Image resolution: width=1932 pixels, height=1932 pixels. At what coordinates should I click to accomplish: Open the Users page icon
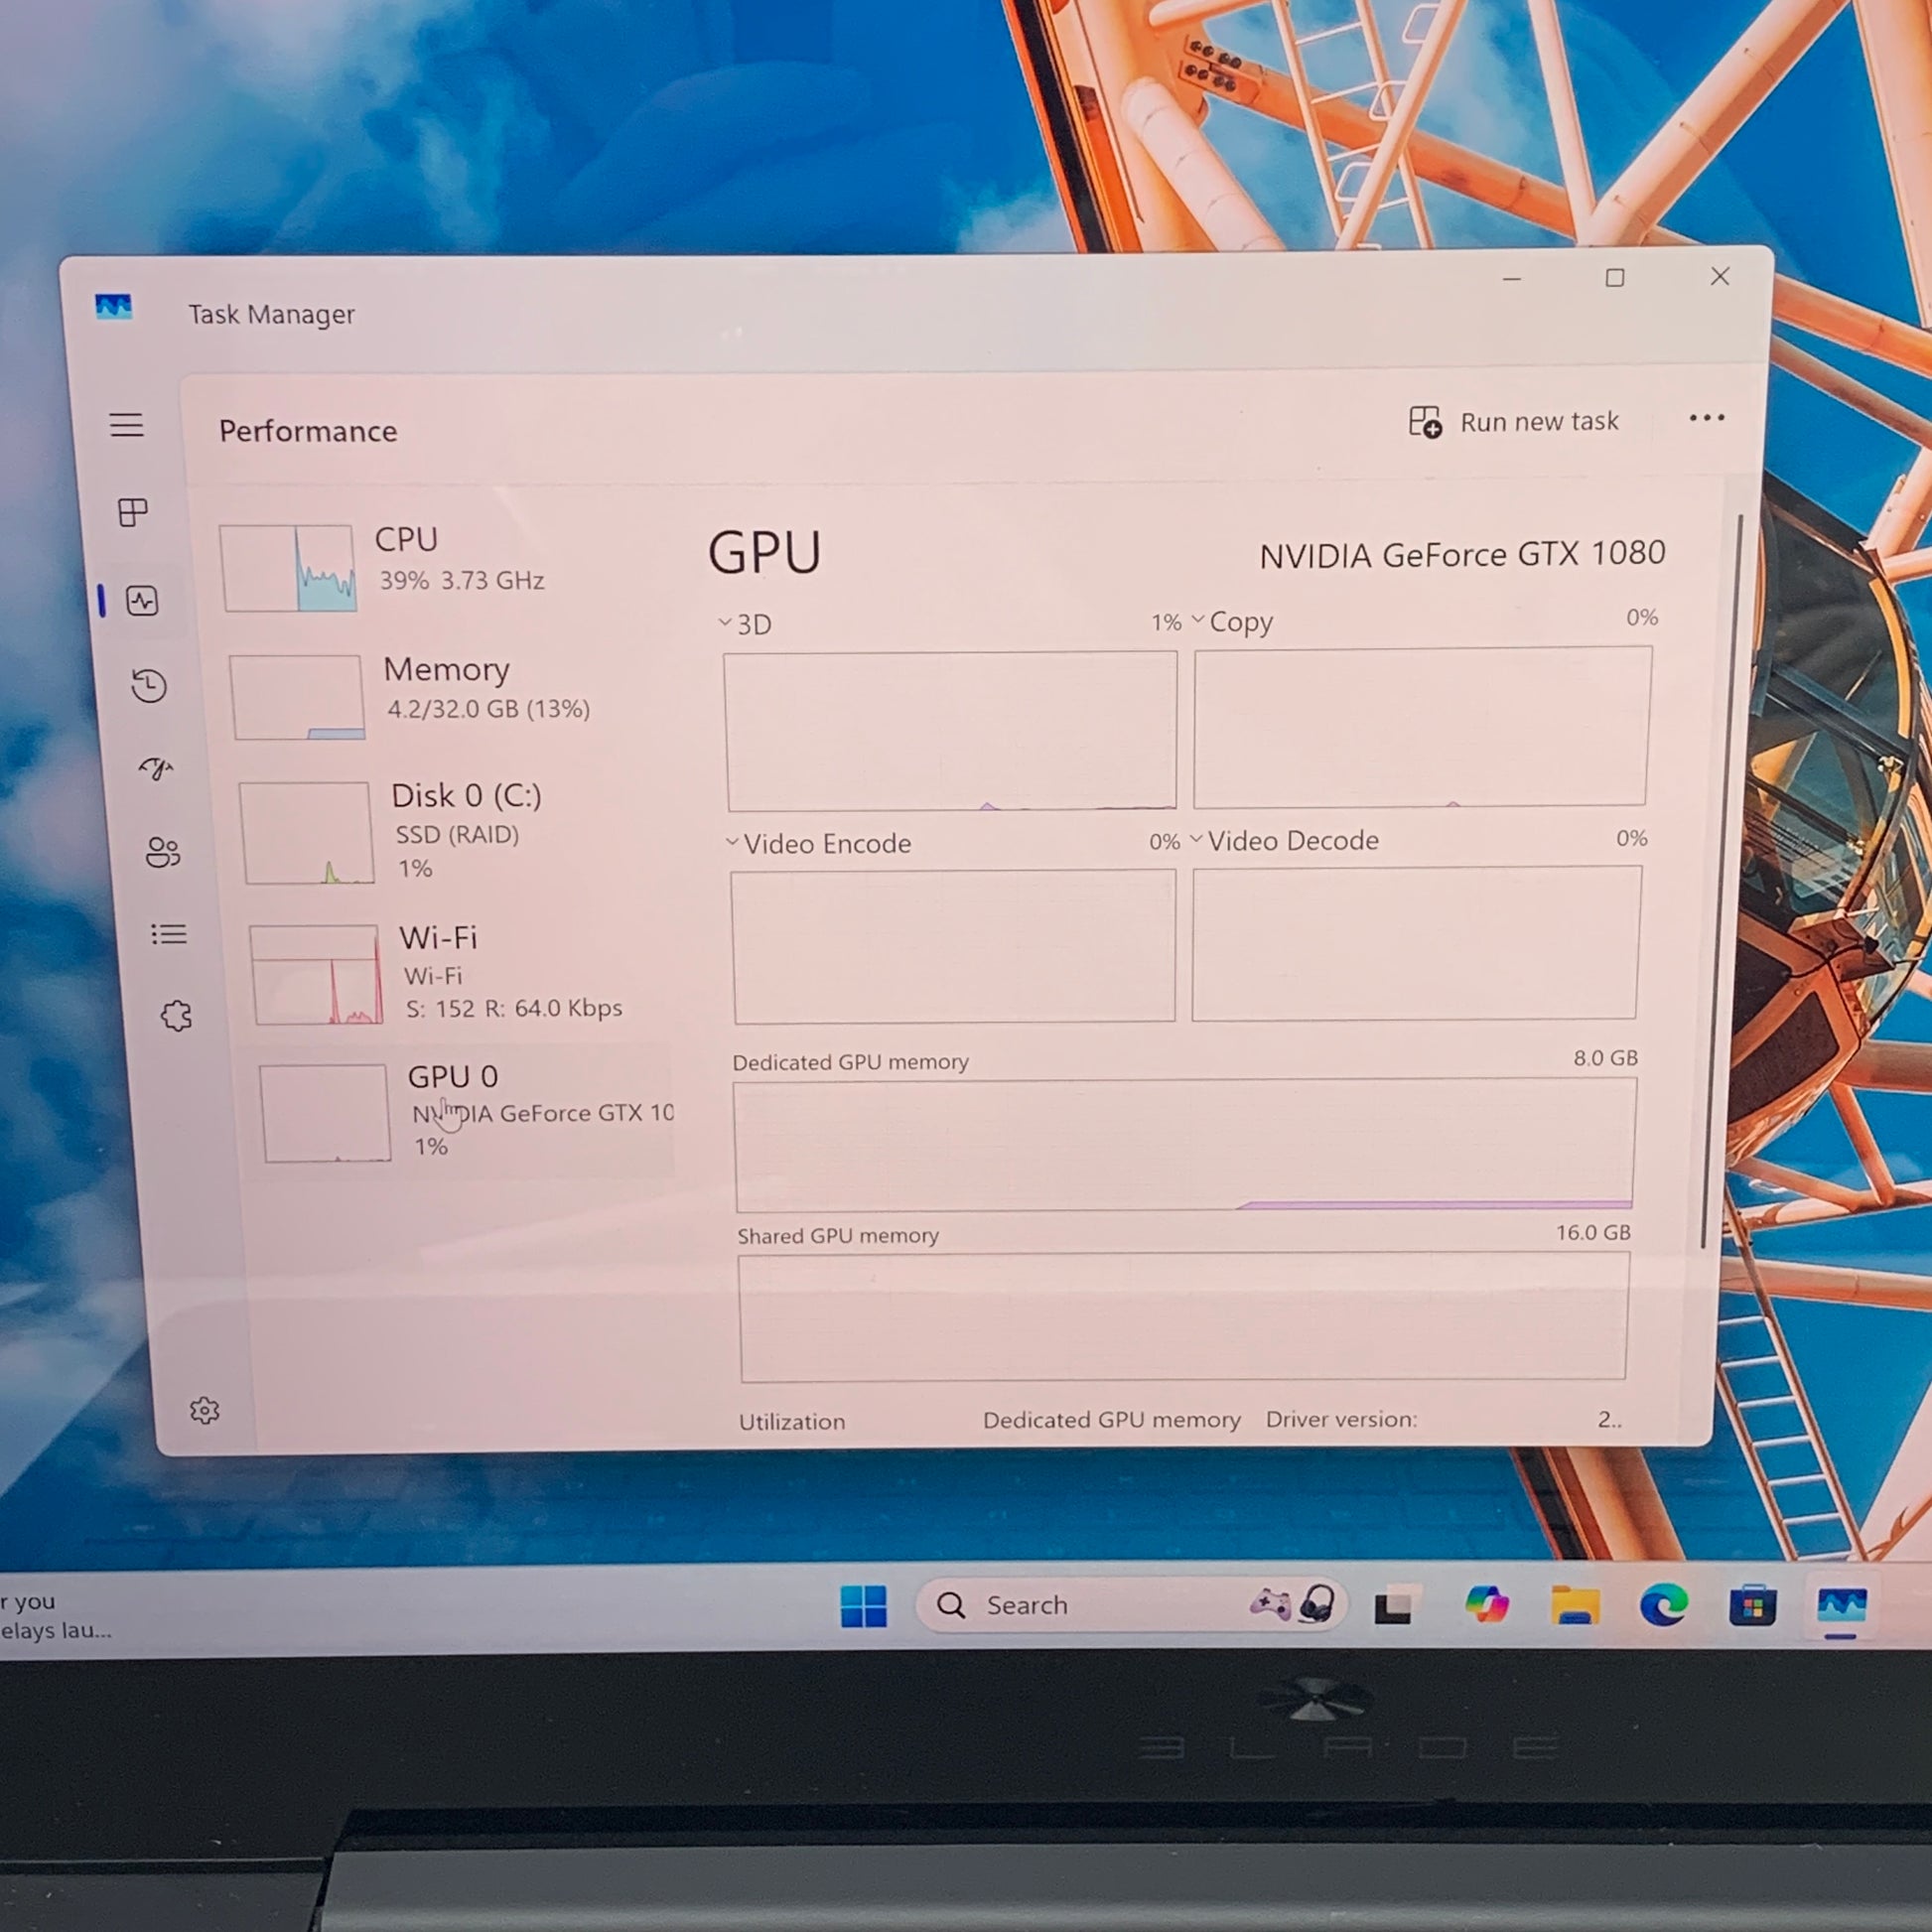click(163, 852)
